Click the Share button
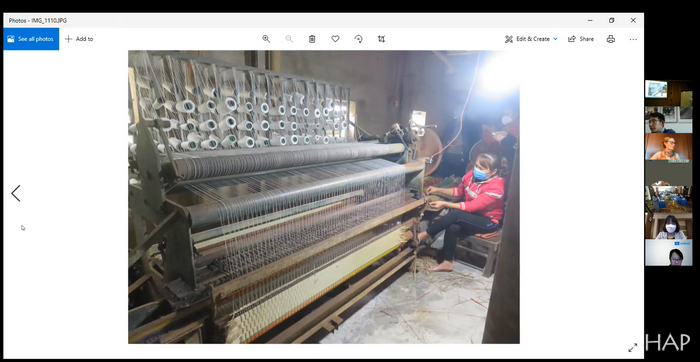The height and width of the screenshot is (362, 700). tap(581, 39)
